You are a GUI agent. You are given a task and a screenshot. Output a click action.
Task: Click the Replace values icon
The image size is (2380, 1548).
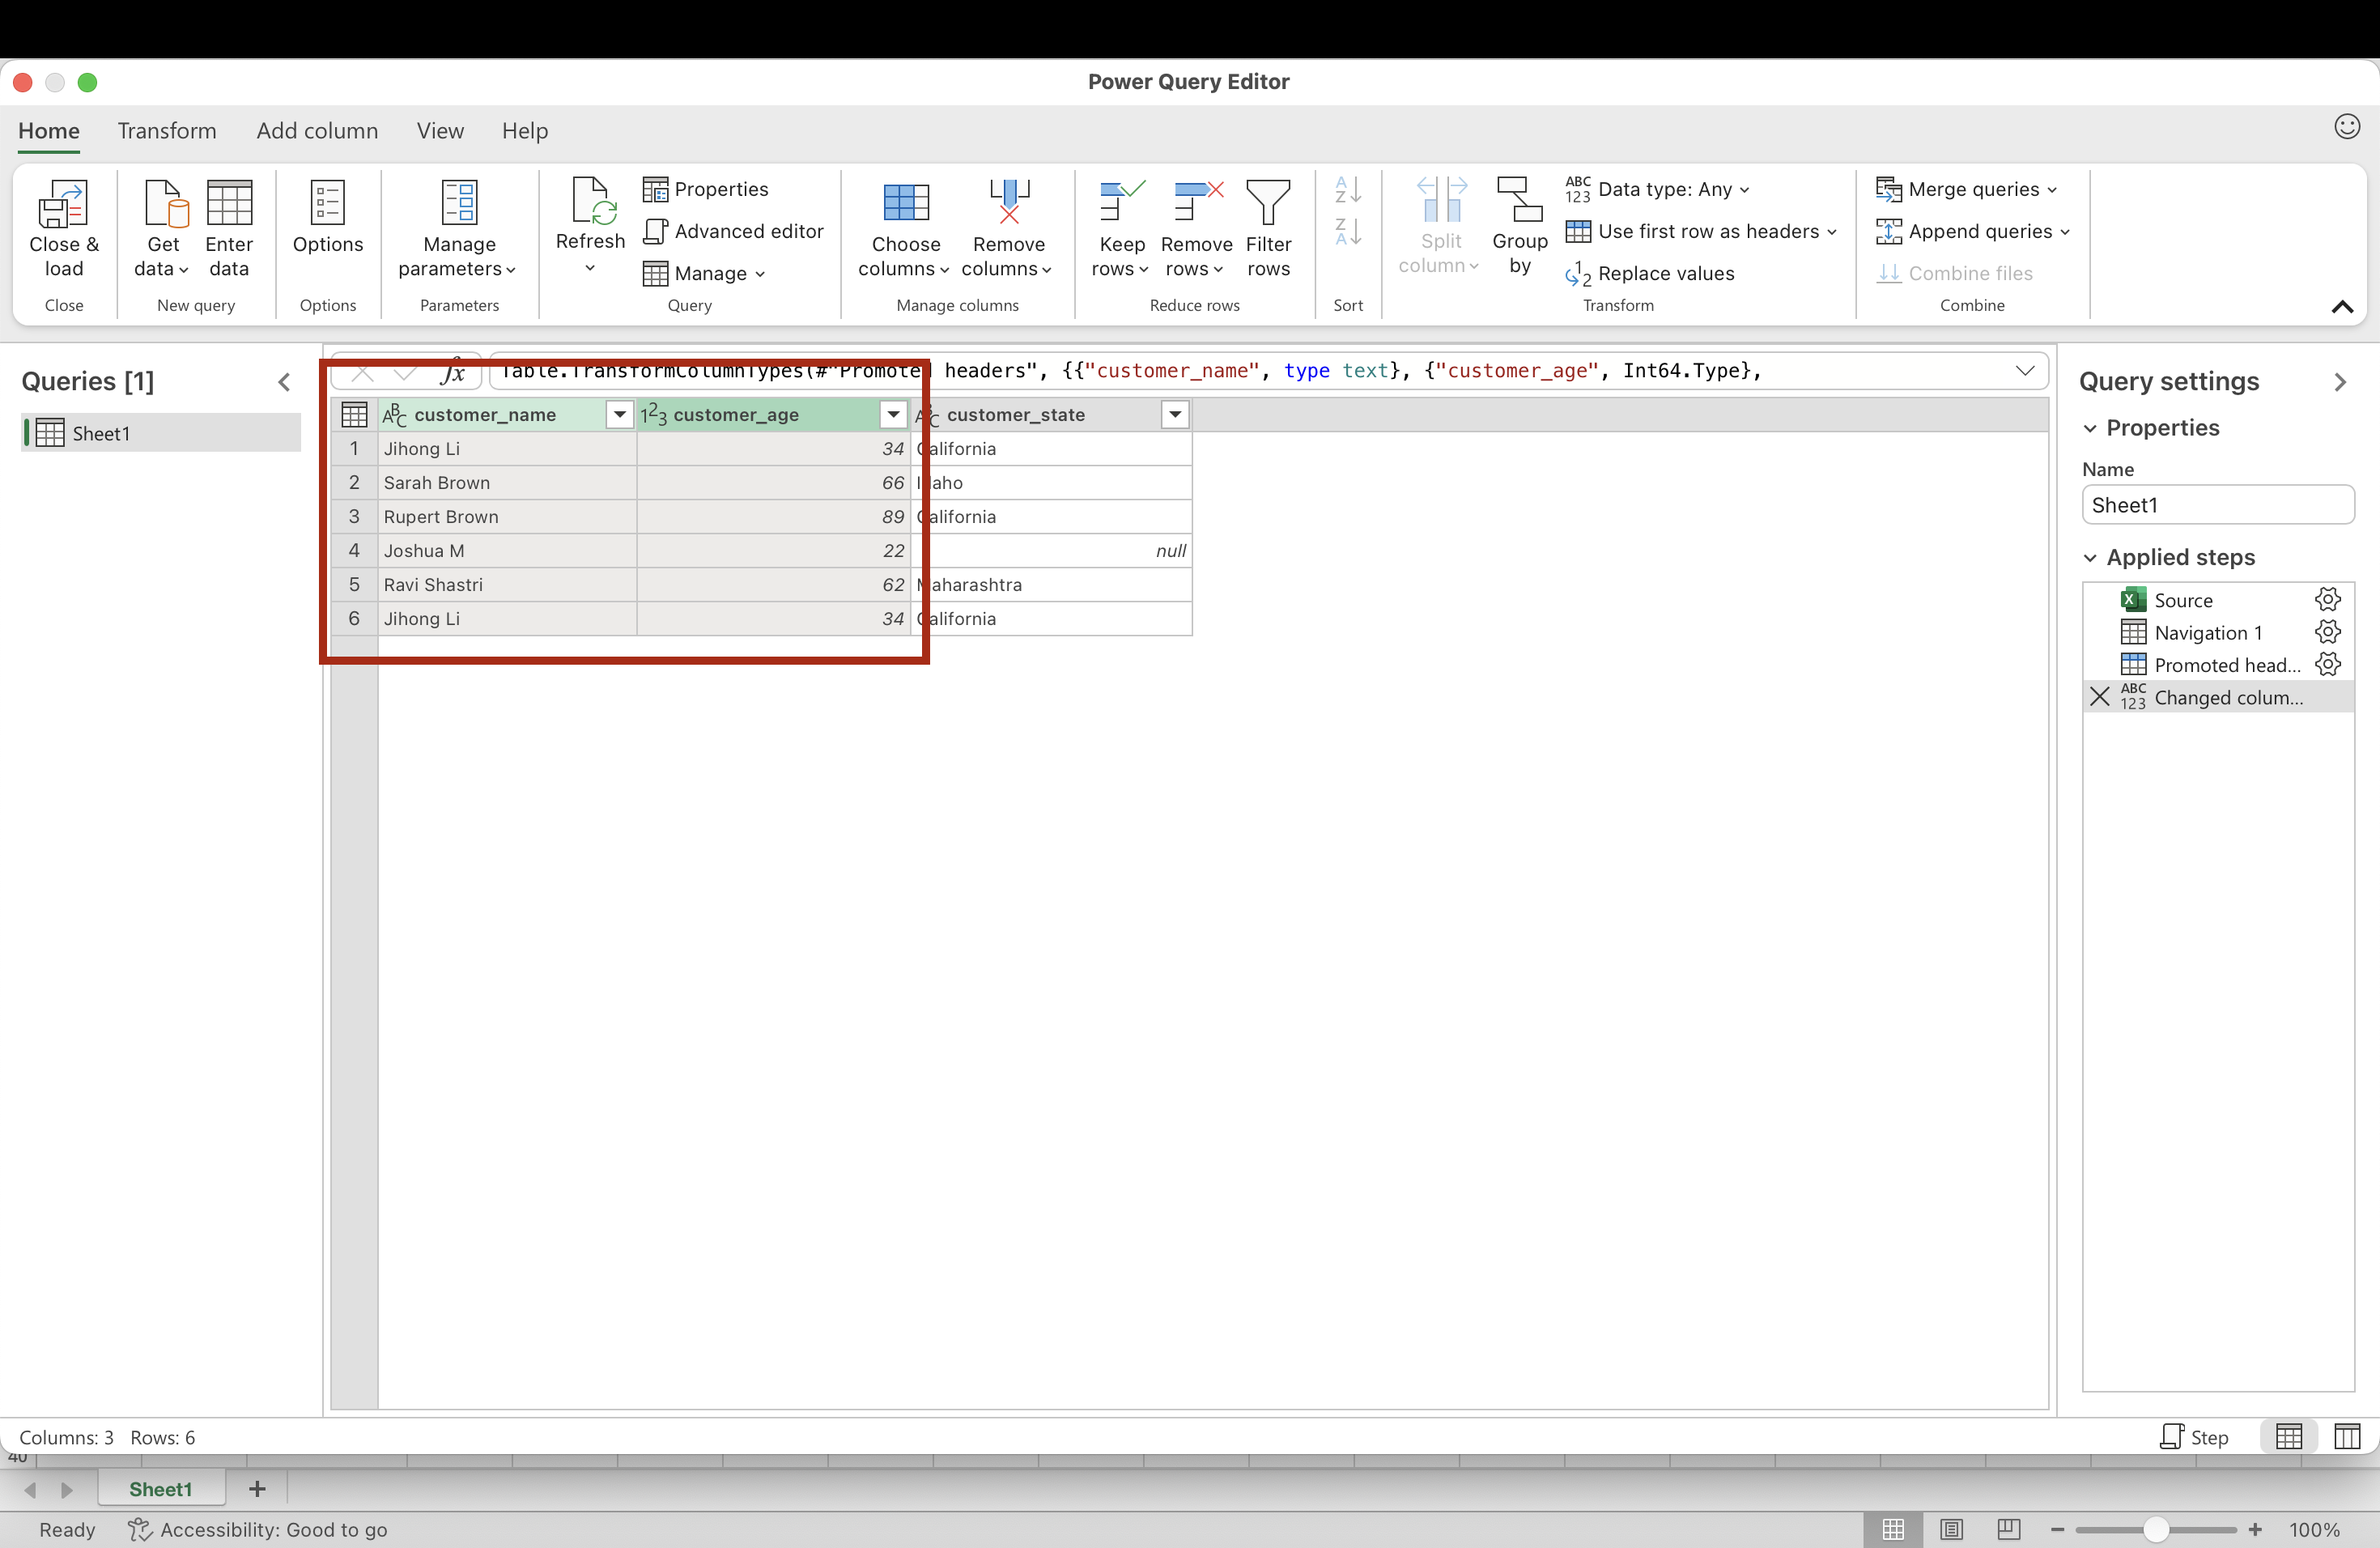tap(1578, 274)
